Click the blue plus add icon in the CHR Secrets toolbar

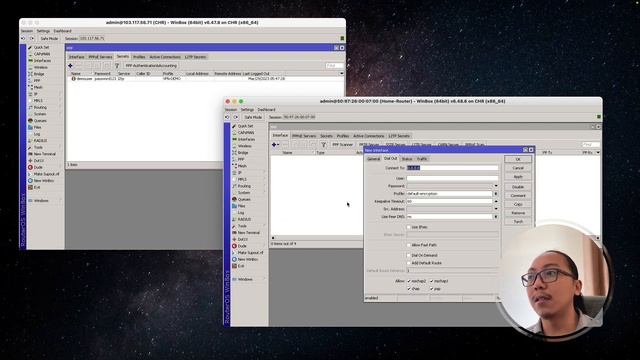(71, 66)
